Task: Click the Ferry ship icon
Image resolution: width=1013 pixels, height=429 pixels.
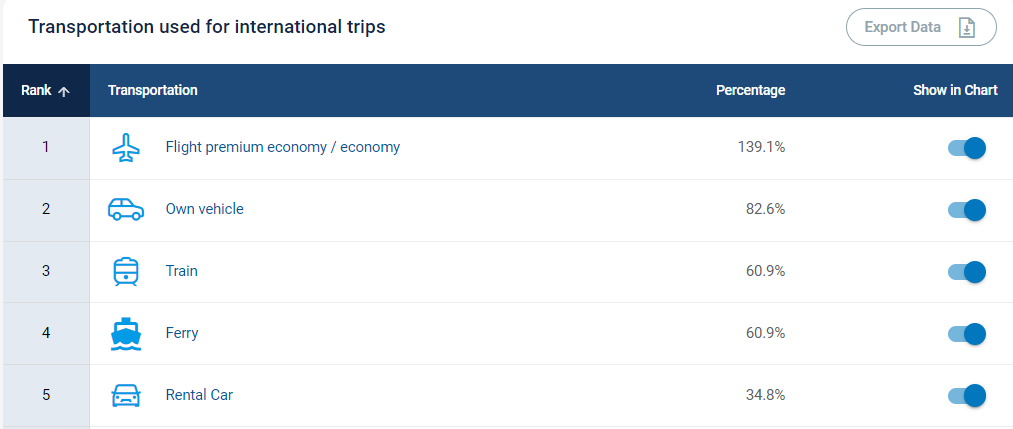Action: click(125, 333)
